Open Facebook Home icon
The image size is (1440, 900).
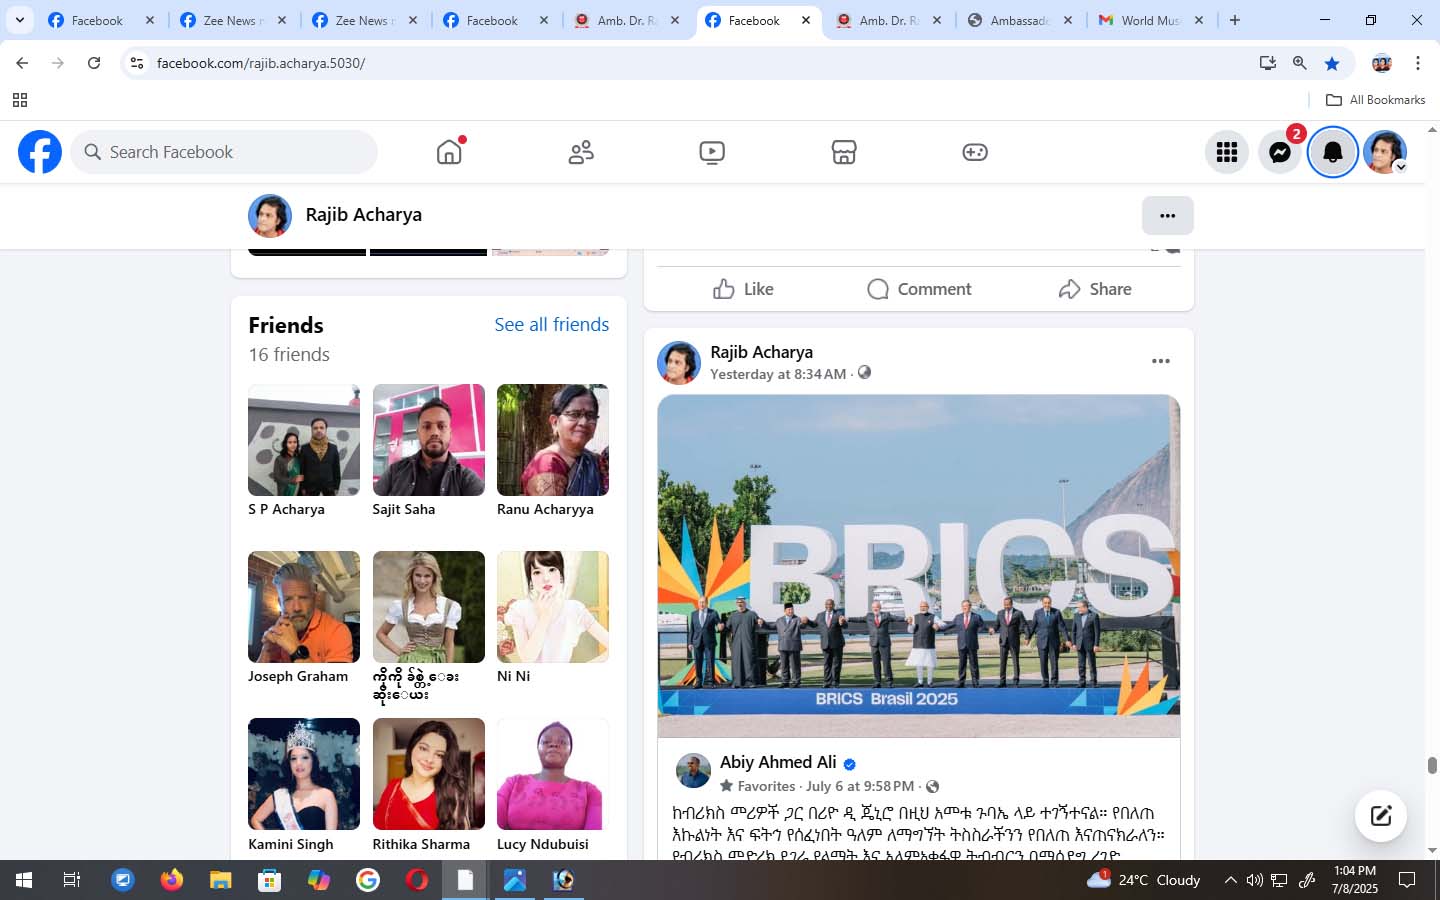(x=449, y=152)
